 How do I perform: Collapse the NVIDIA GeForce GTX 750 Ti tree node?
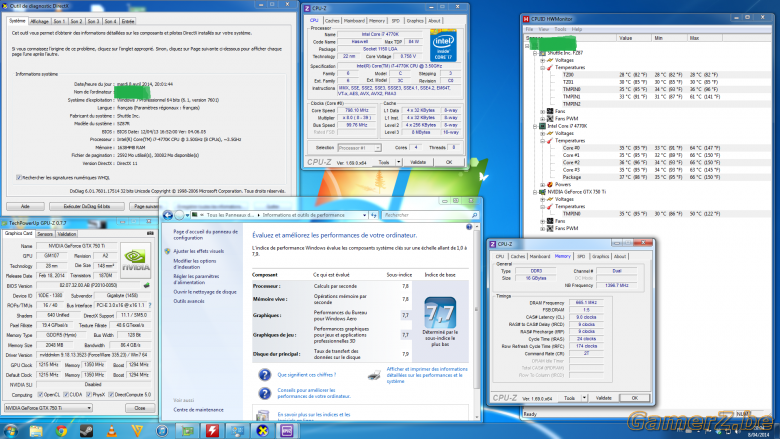coord(535,192)
